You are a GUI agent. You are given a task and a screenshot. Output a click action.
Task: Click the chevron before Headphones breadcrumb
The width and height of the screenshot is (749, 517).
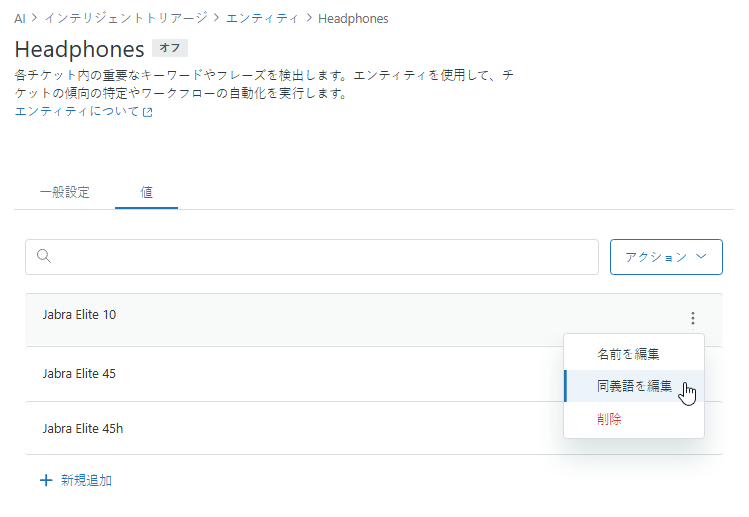coord(309,18)
